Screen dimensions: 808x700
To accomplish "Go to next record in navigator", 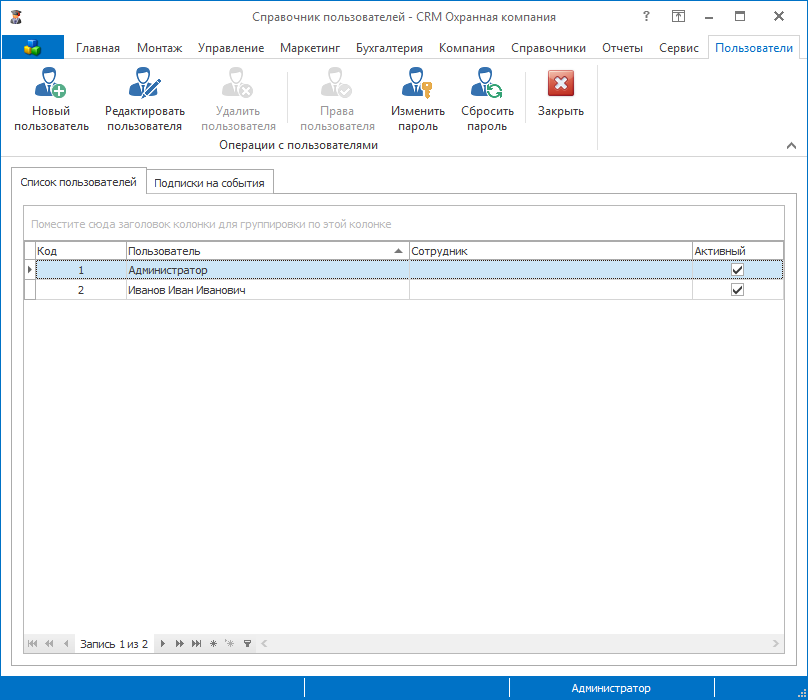I will click(163, 643).
